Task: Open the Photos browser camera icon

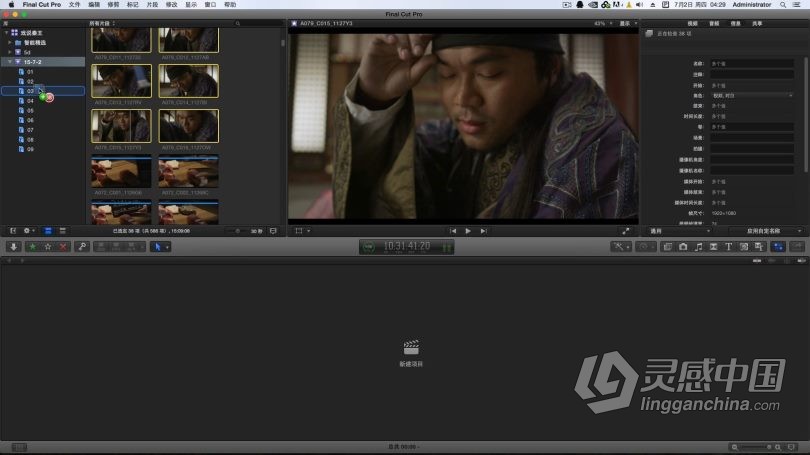Action: 683,247
